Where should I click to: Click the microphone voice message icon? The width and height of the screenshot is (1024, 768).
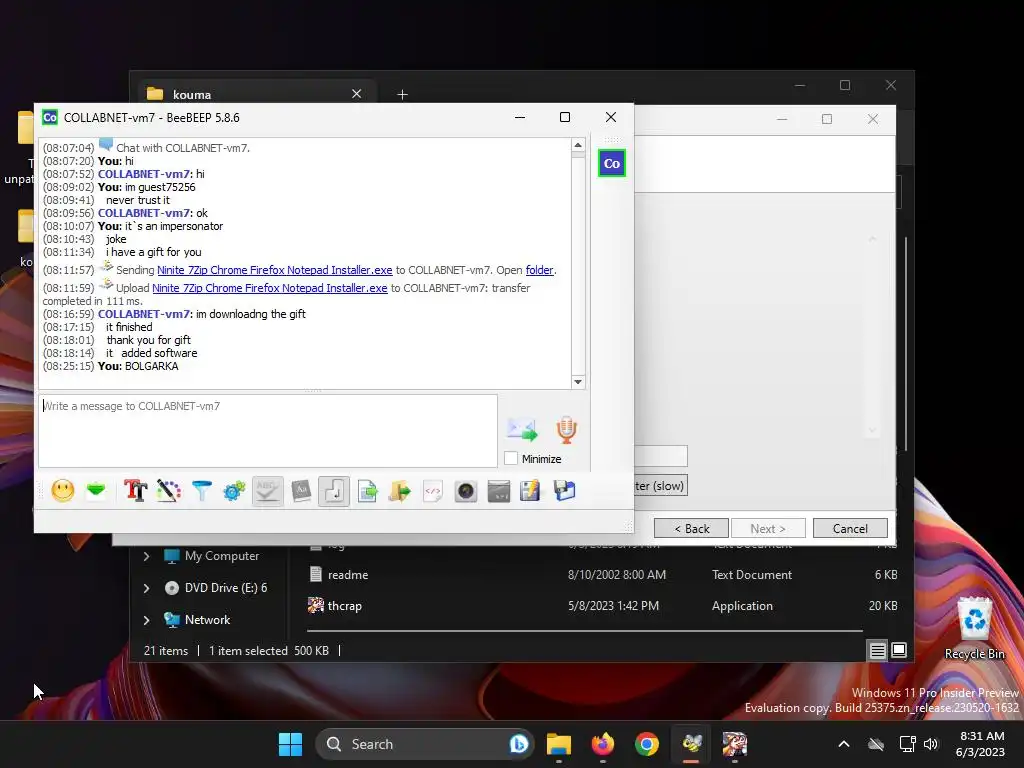[566, 429]
